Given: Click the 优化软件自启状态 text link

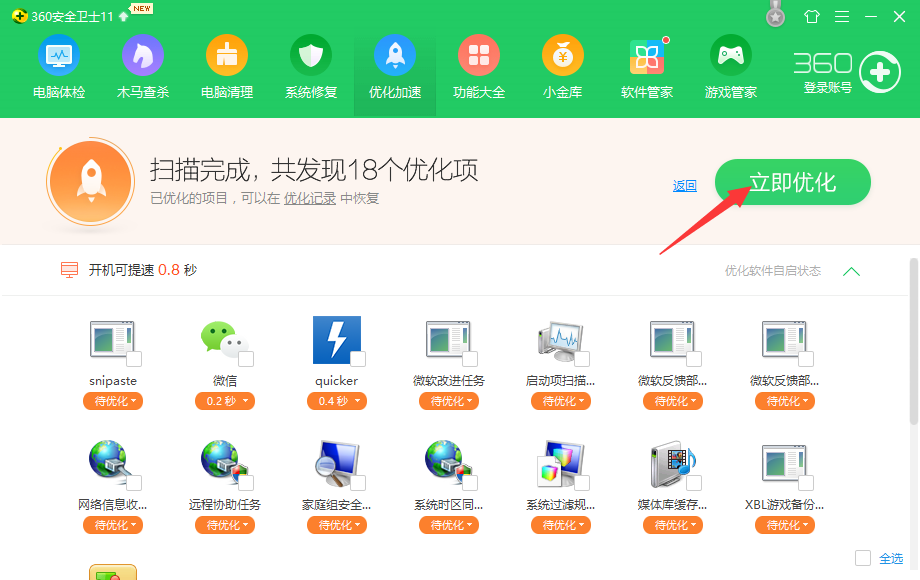Looking at the screenshot, I should coord(773,271).
